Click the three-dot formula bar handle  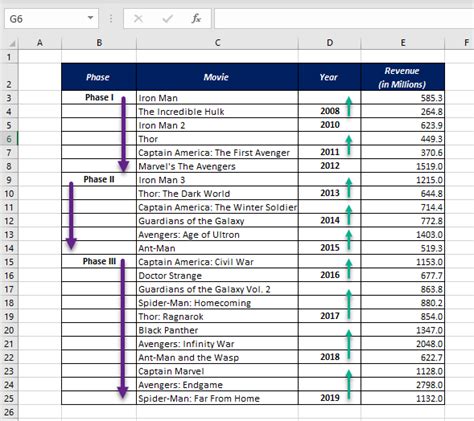pos(111,19)
